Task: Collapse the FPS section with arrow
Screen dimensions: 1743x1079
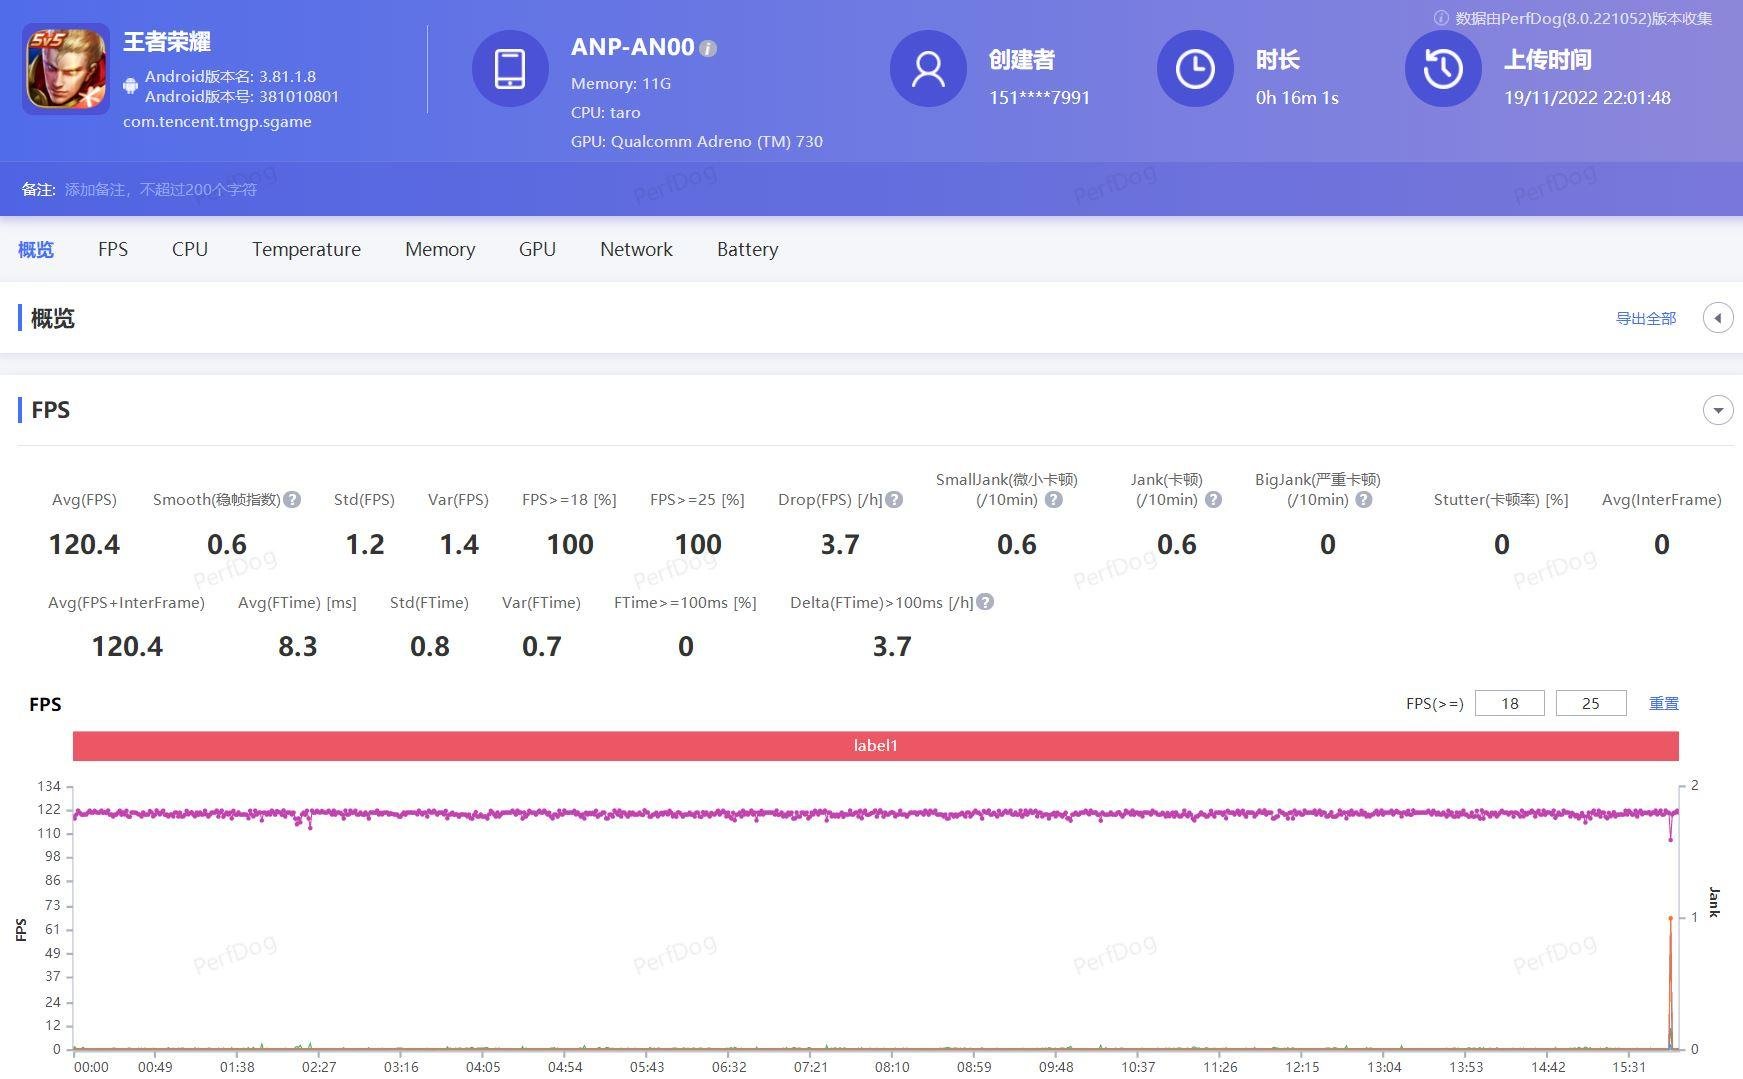Action: 1717,410
